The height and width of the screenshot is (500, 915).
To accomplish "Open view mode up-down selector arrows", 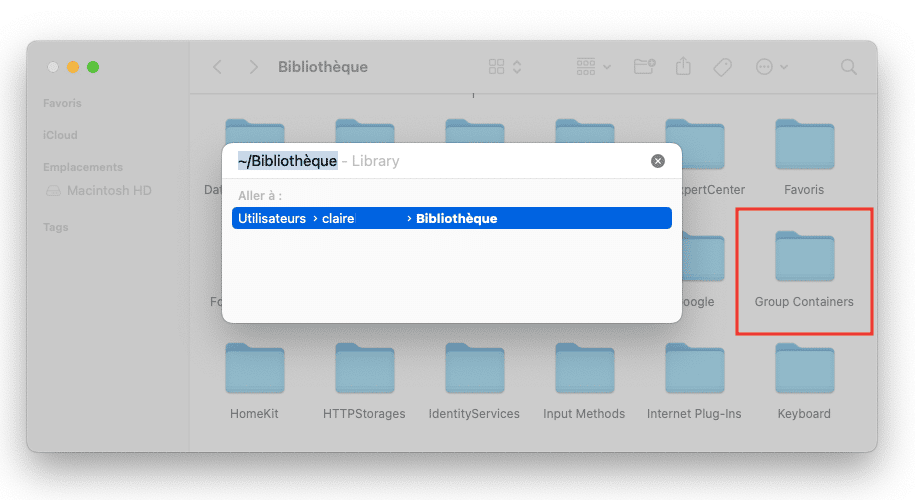I will [517, 67].
